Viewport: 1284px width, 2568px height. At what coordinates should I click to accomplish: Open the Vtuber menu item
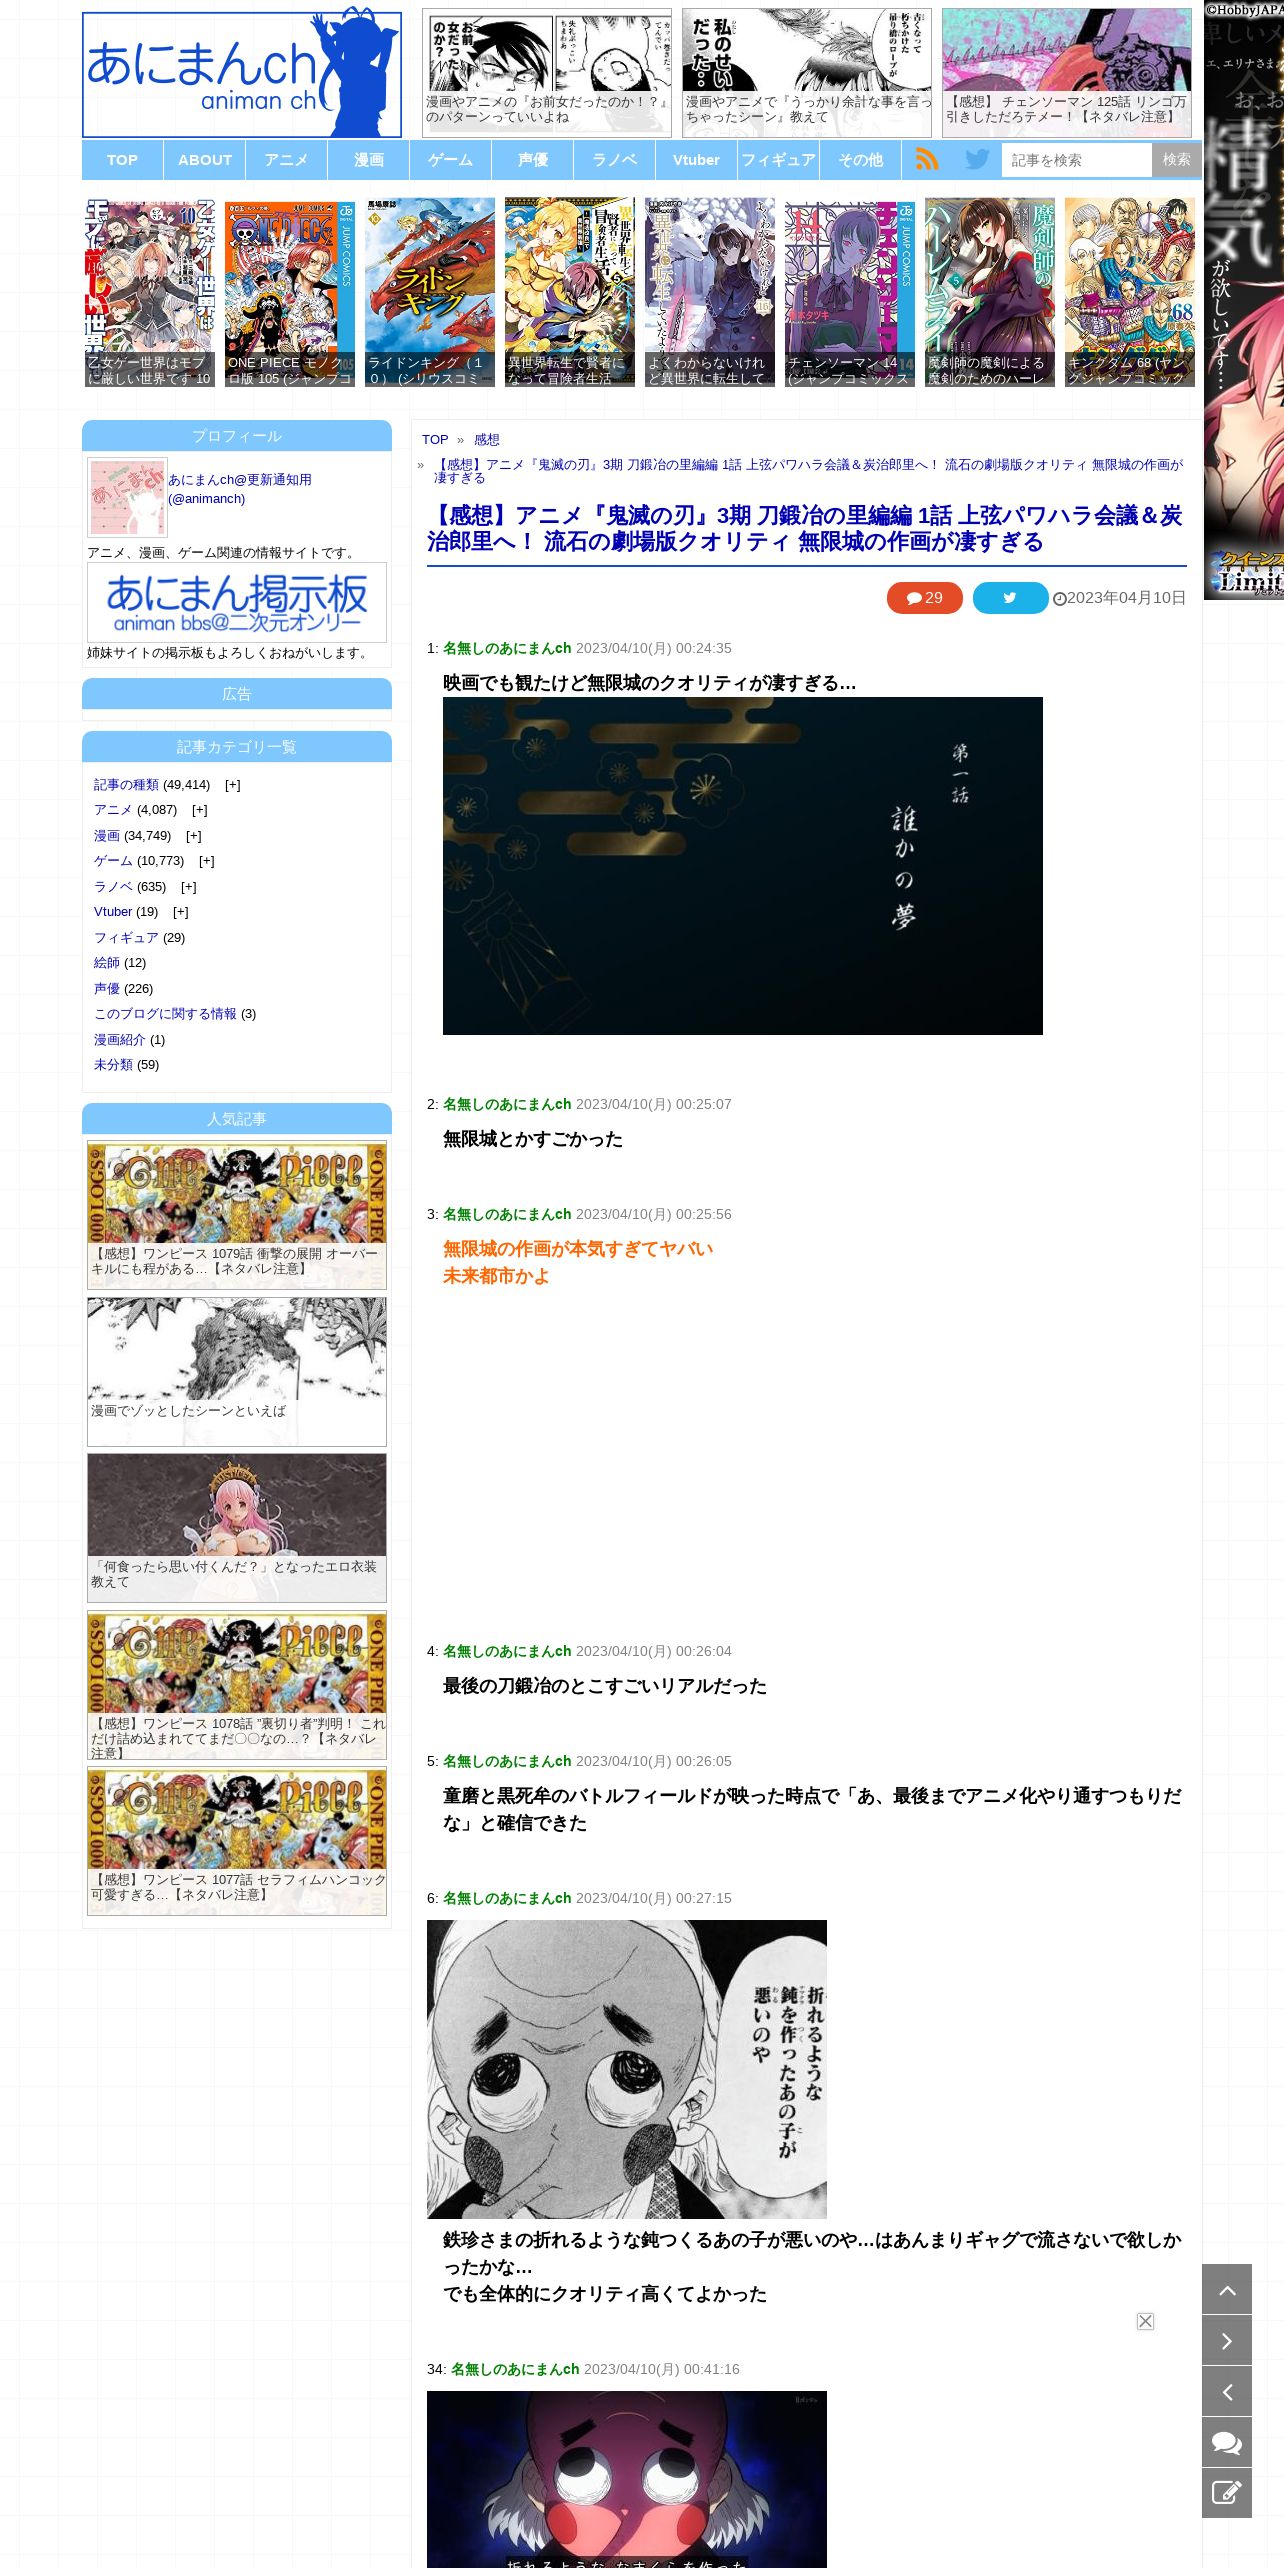pyautogui.click(x=696, y=160)
